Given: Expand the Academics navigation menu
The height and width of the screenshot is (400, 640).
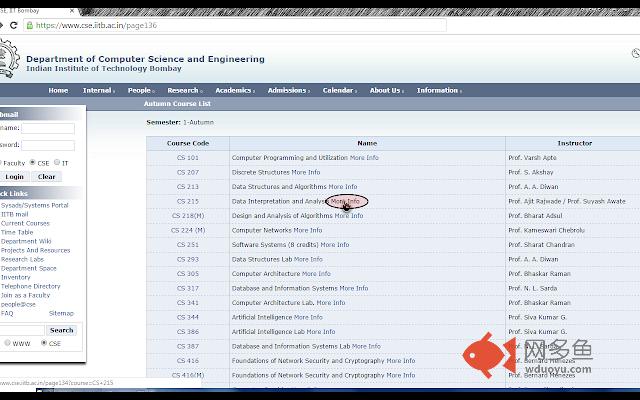Looking at the screenshot, I should (235, 90).
